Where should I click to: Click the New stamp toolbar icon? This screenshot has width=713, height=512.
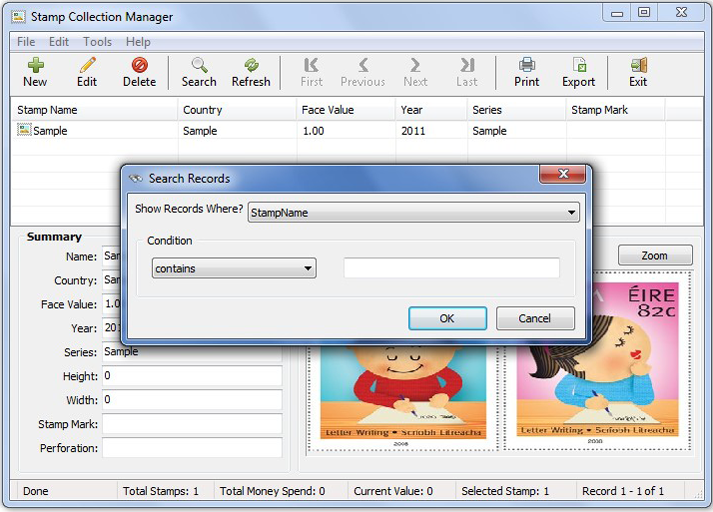[x=35, y=66]
